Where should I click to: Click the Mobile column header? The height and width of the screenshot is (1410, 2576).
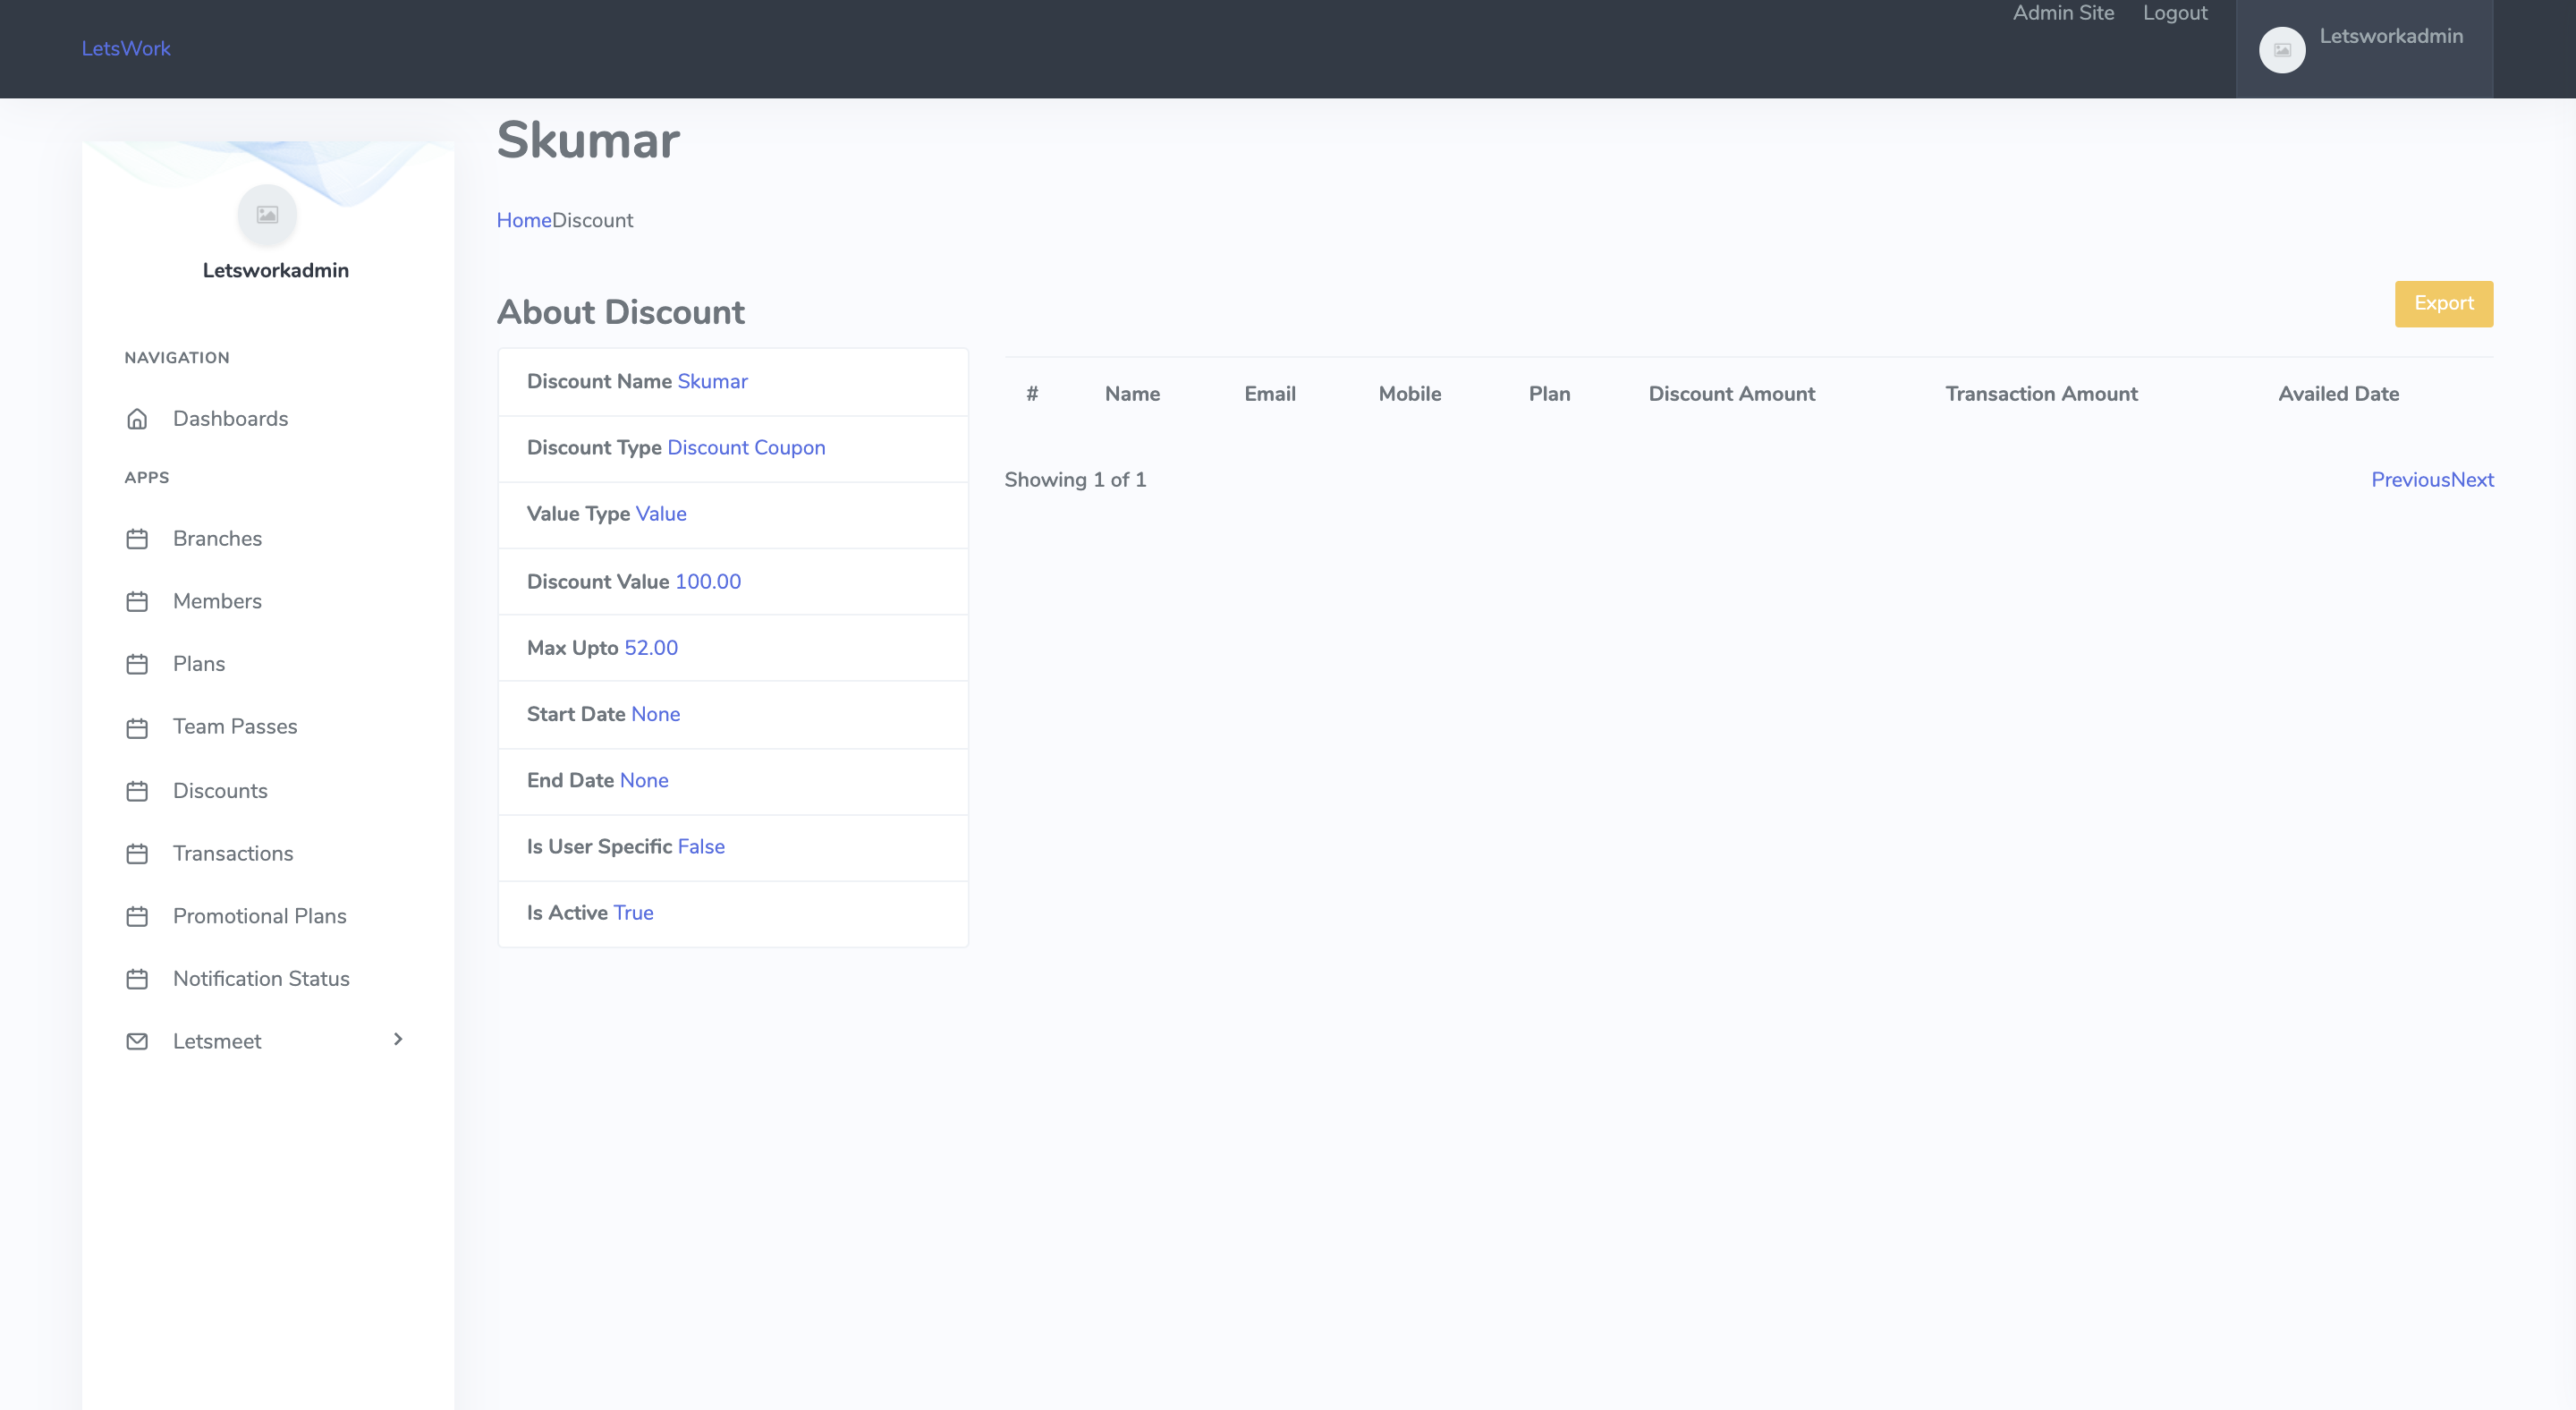[1410, 394]
